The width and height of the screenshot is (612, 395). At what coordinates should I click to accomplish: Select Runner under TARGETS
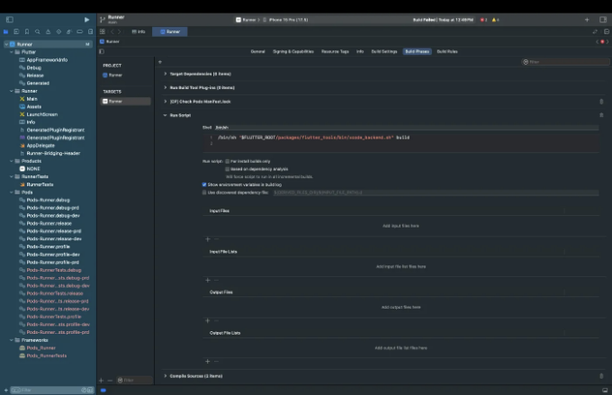tap(126, 101)
